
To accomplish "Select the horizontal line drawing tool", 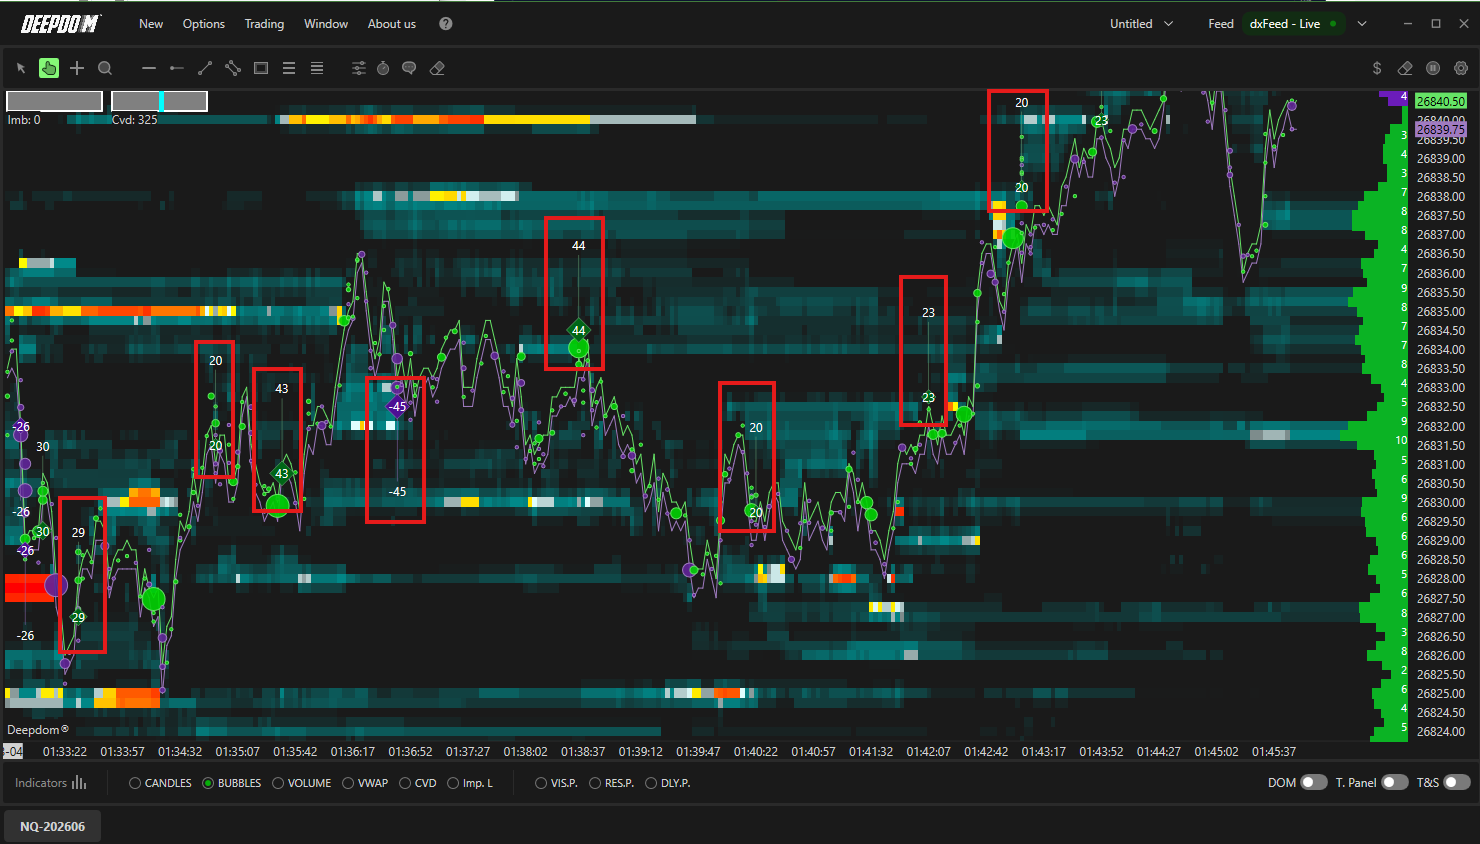I will pos(149,68).
